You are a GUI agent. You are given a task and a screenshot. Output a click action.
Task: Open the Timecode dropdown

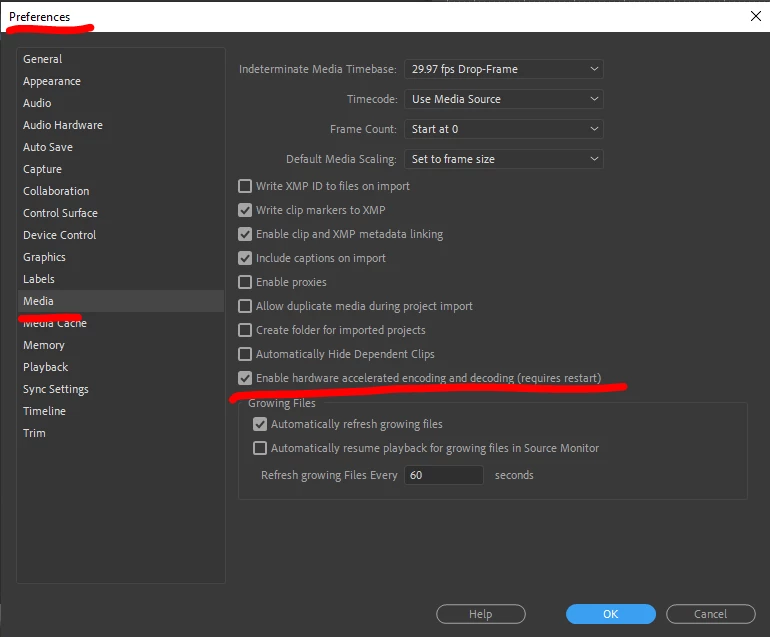[504, 99]
